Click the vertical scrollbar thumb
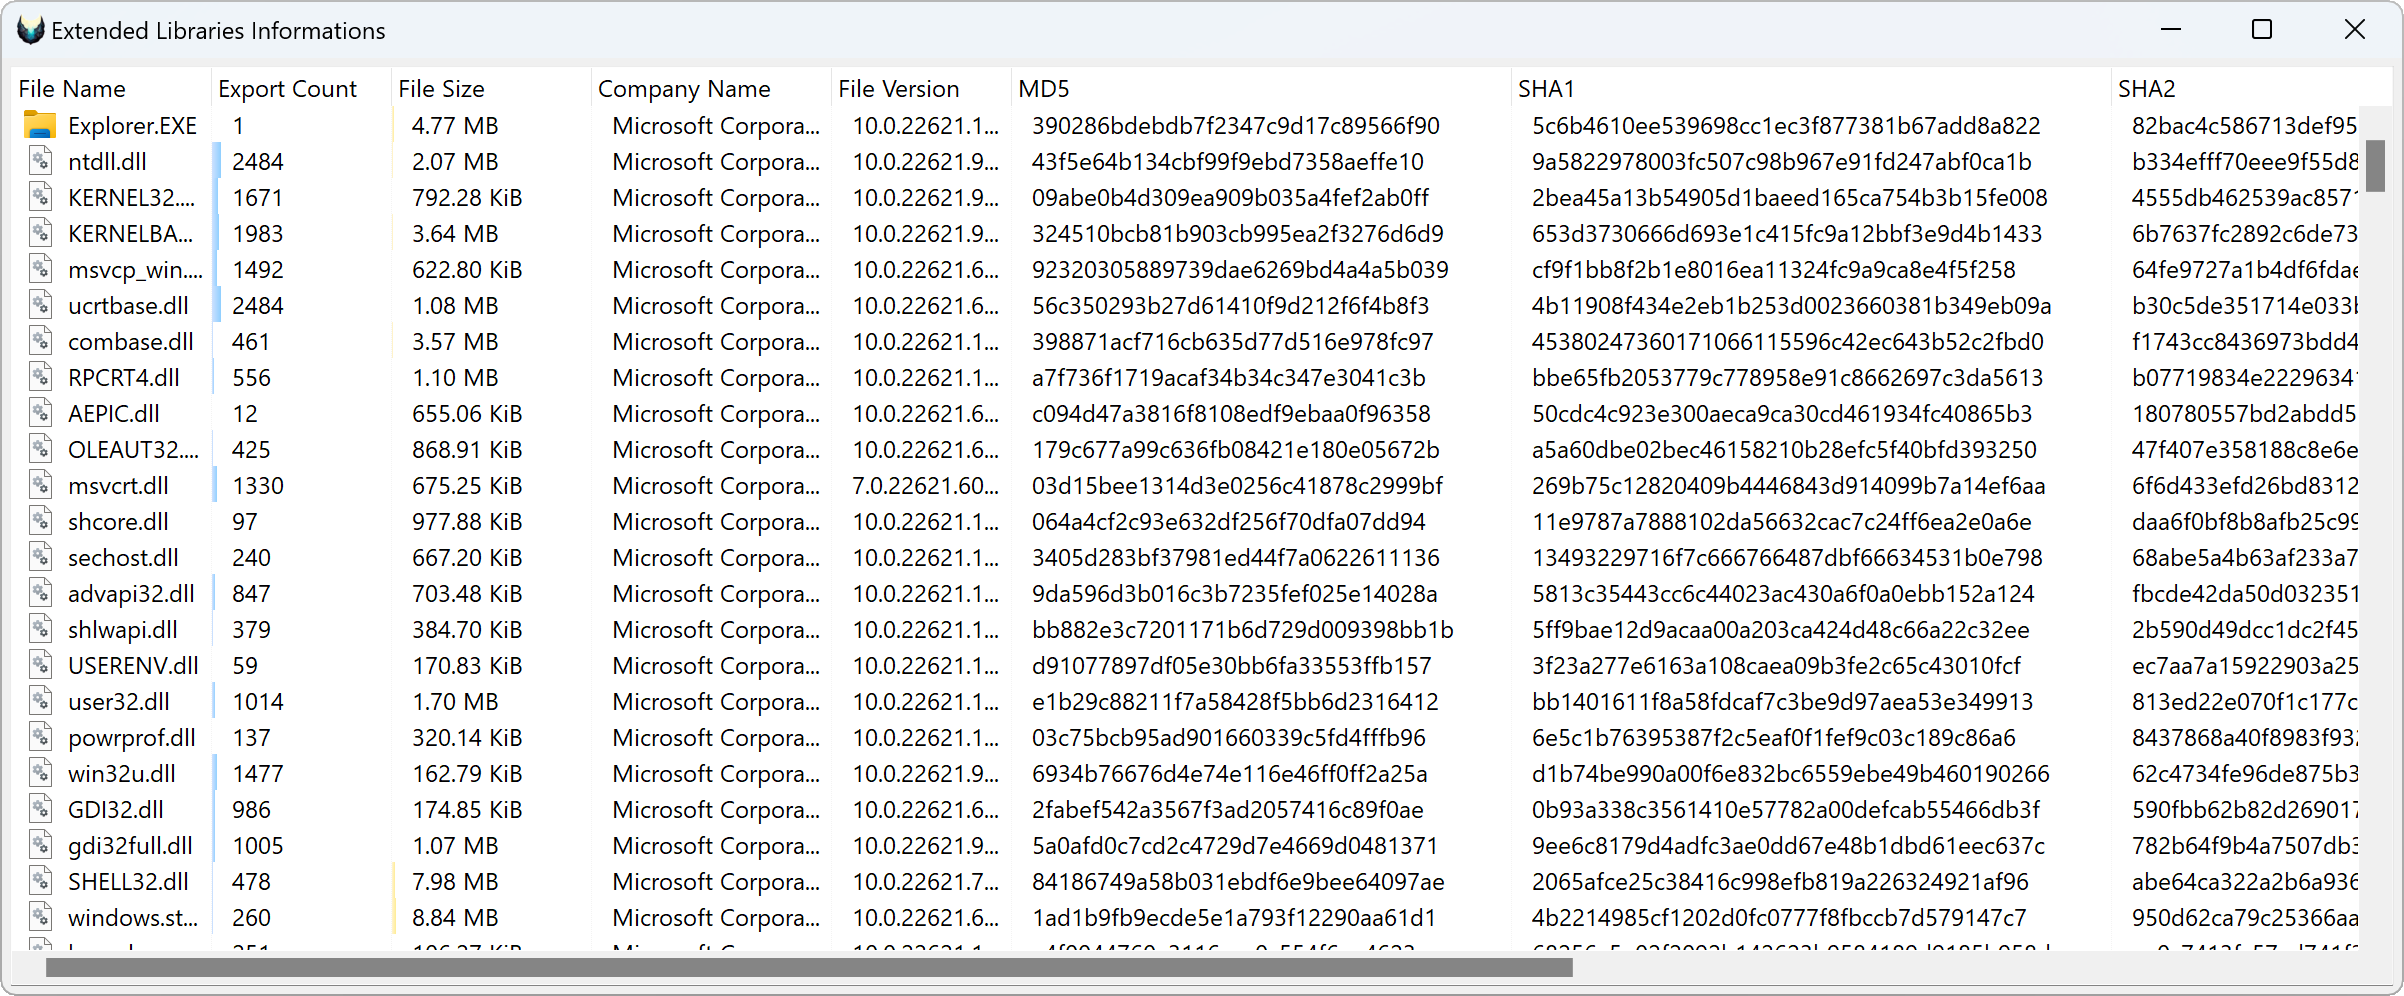2404x996 pixels. [x=2375, y=166]
